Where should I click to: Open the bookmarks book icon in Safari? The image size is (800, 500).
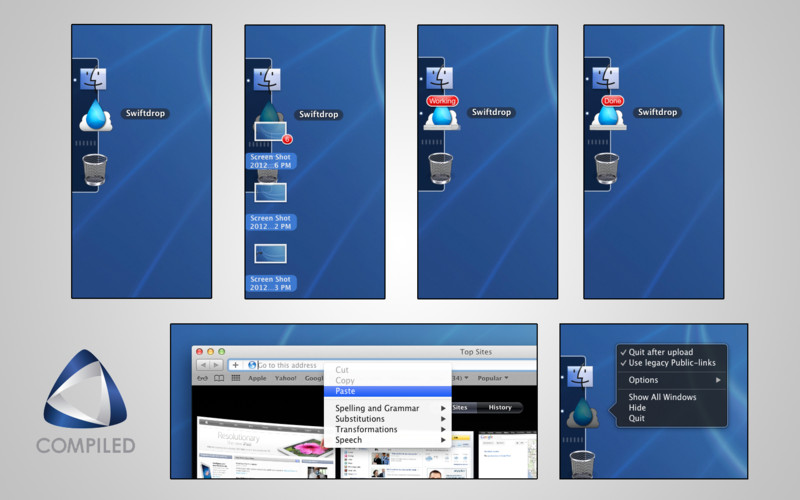pos(219,378)
